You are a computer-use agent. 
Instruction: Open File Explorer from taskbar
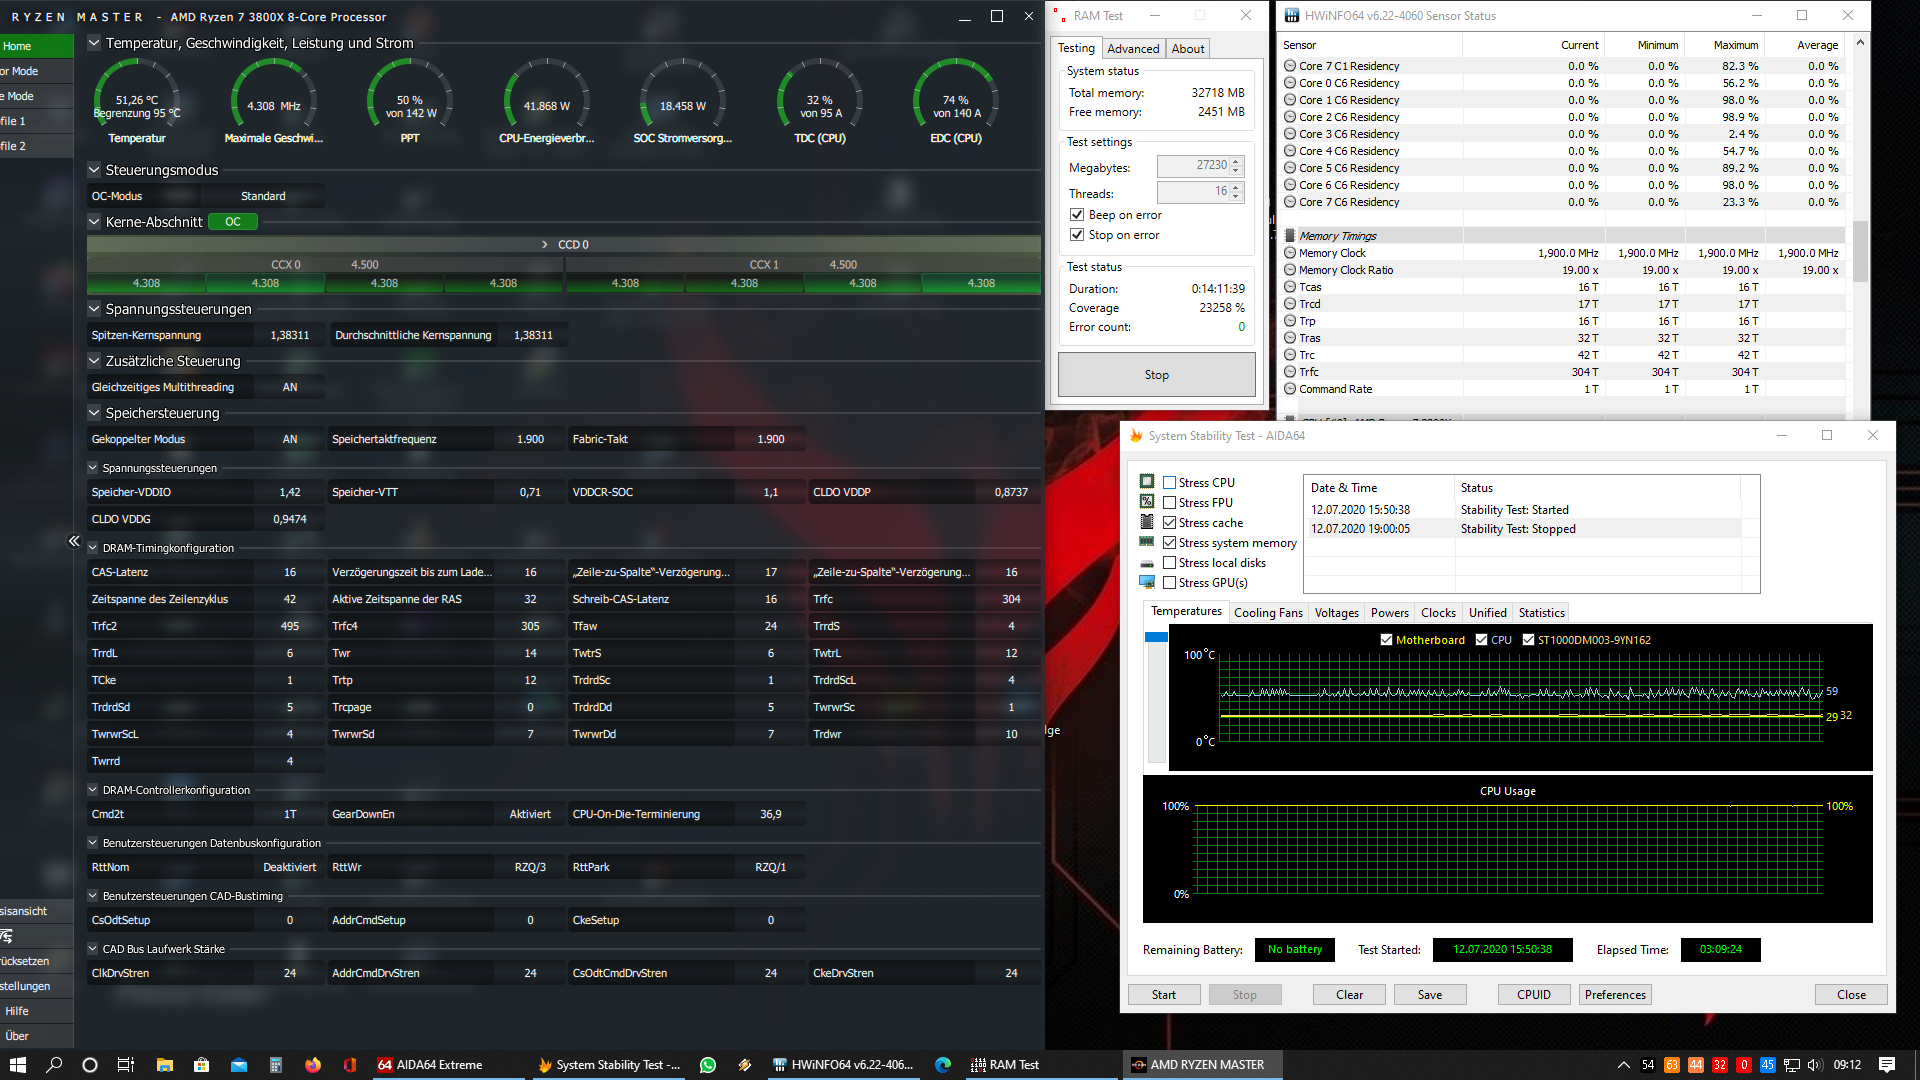[165, 1065]
